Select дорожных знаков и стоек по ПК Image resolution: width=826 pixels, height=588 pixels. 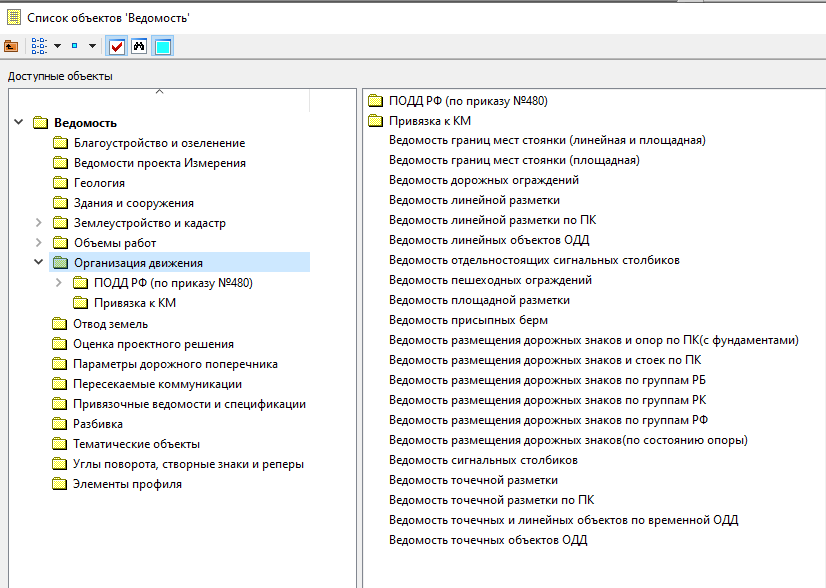545,360
